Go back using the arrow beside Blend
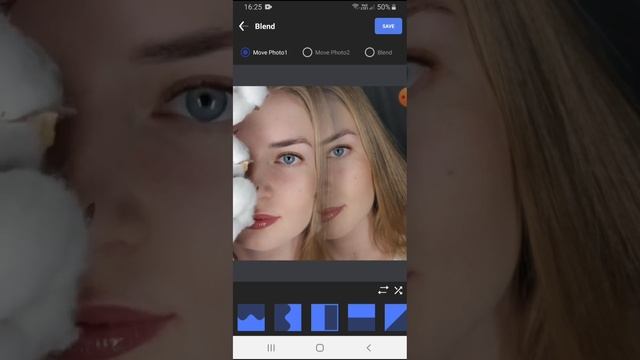The width and height of the screenshot is (640, 360). click(x=243, y=26)
